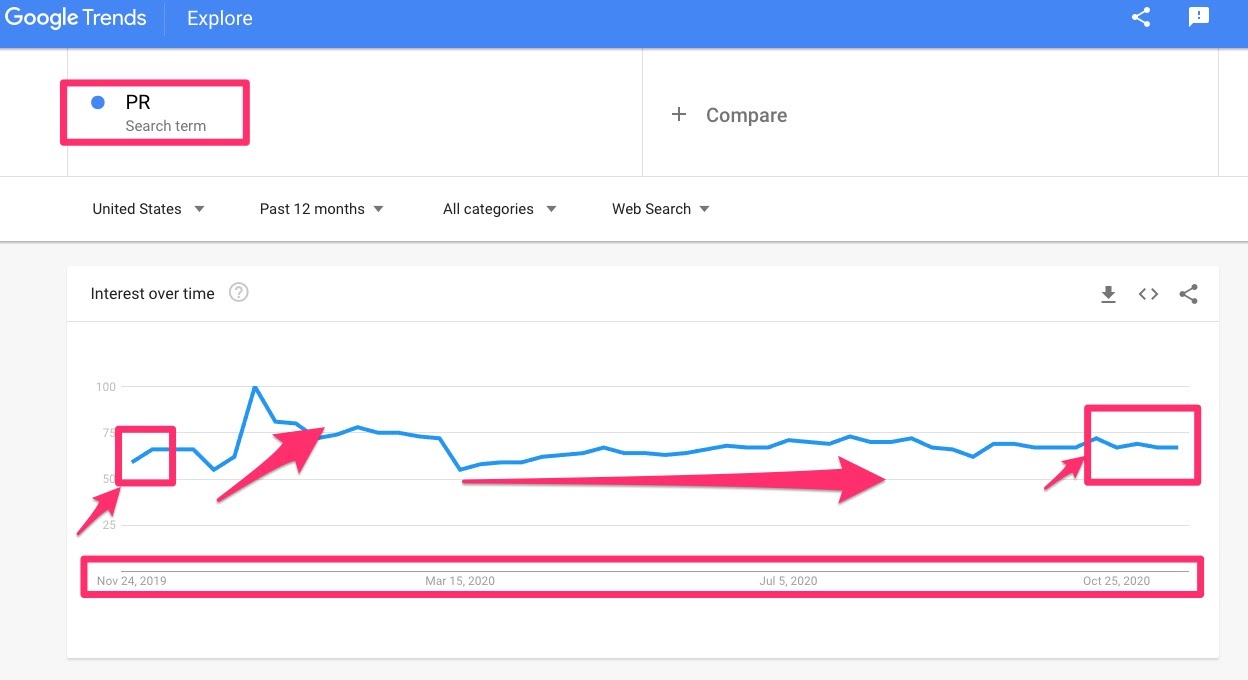1248x680 pixels.
Task: Click the Nov 24, 2019 axis label
Action: tap(132, 581)
